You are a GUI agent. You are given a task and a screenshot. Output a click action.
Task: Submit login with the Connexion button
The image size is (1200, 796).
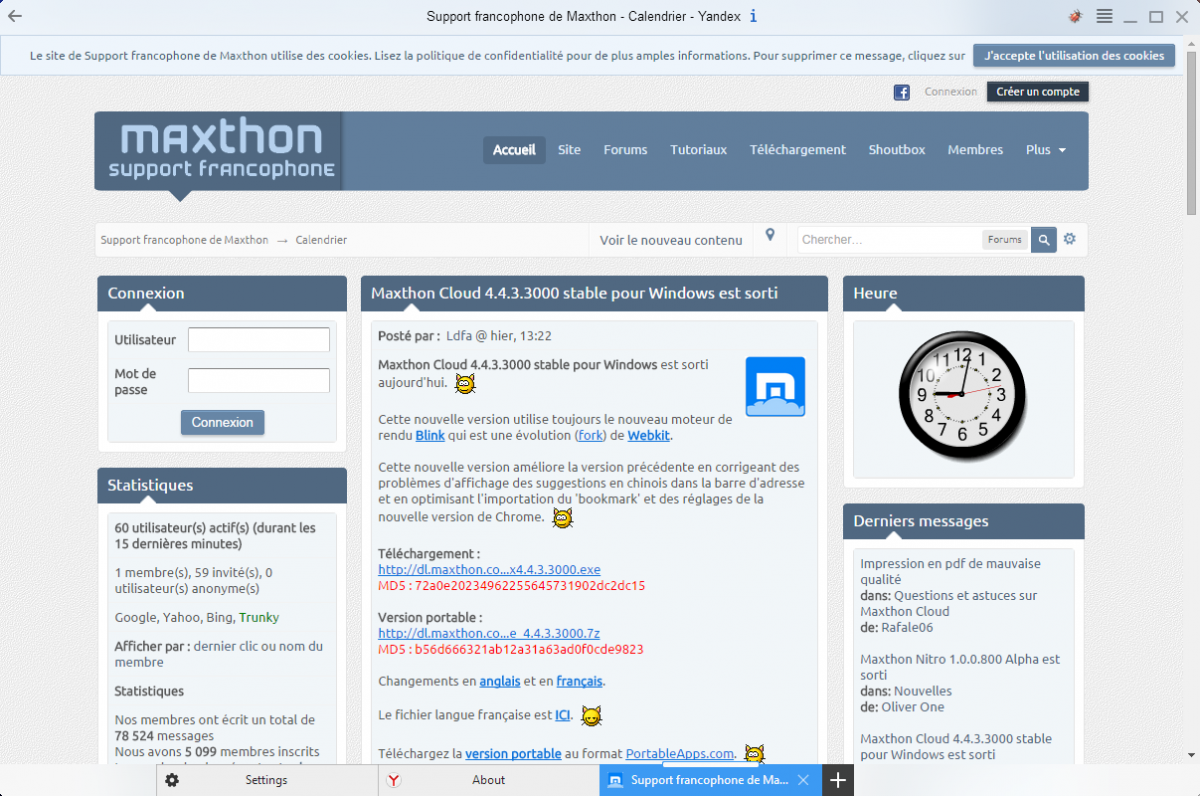223,422
